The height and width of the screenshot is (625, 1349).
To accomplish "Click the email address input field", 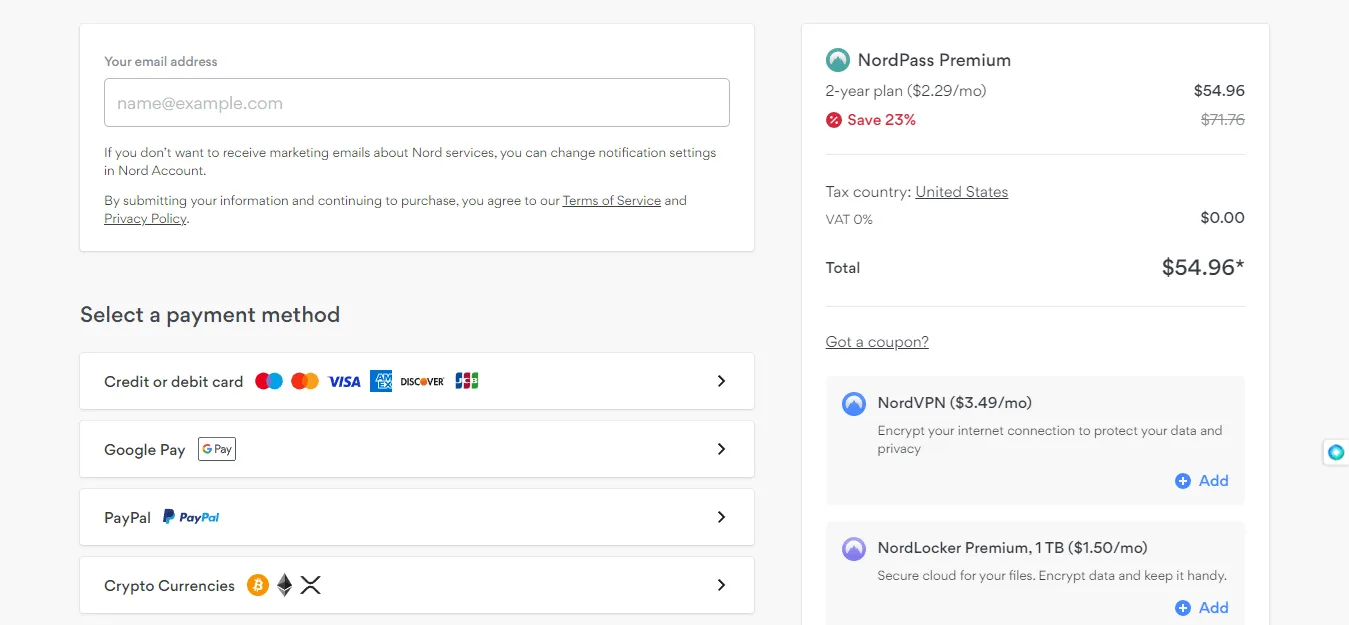I will click(x=416, y=102).
